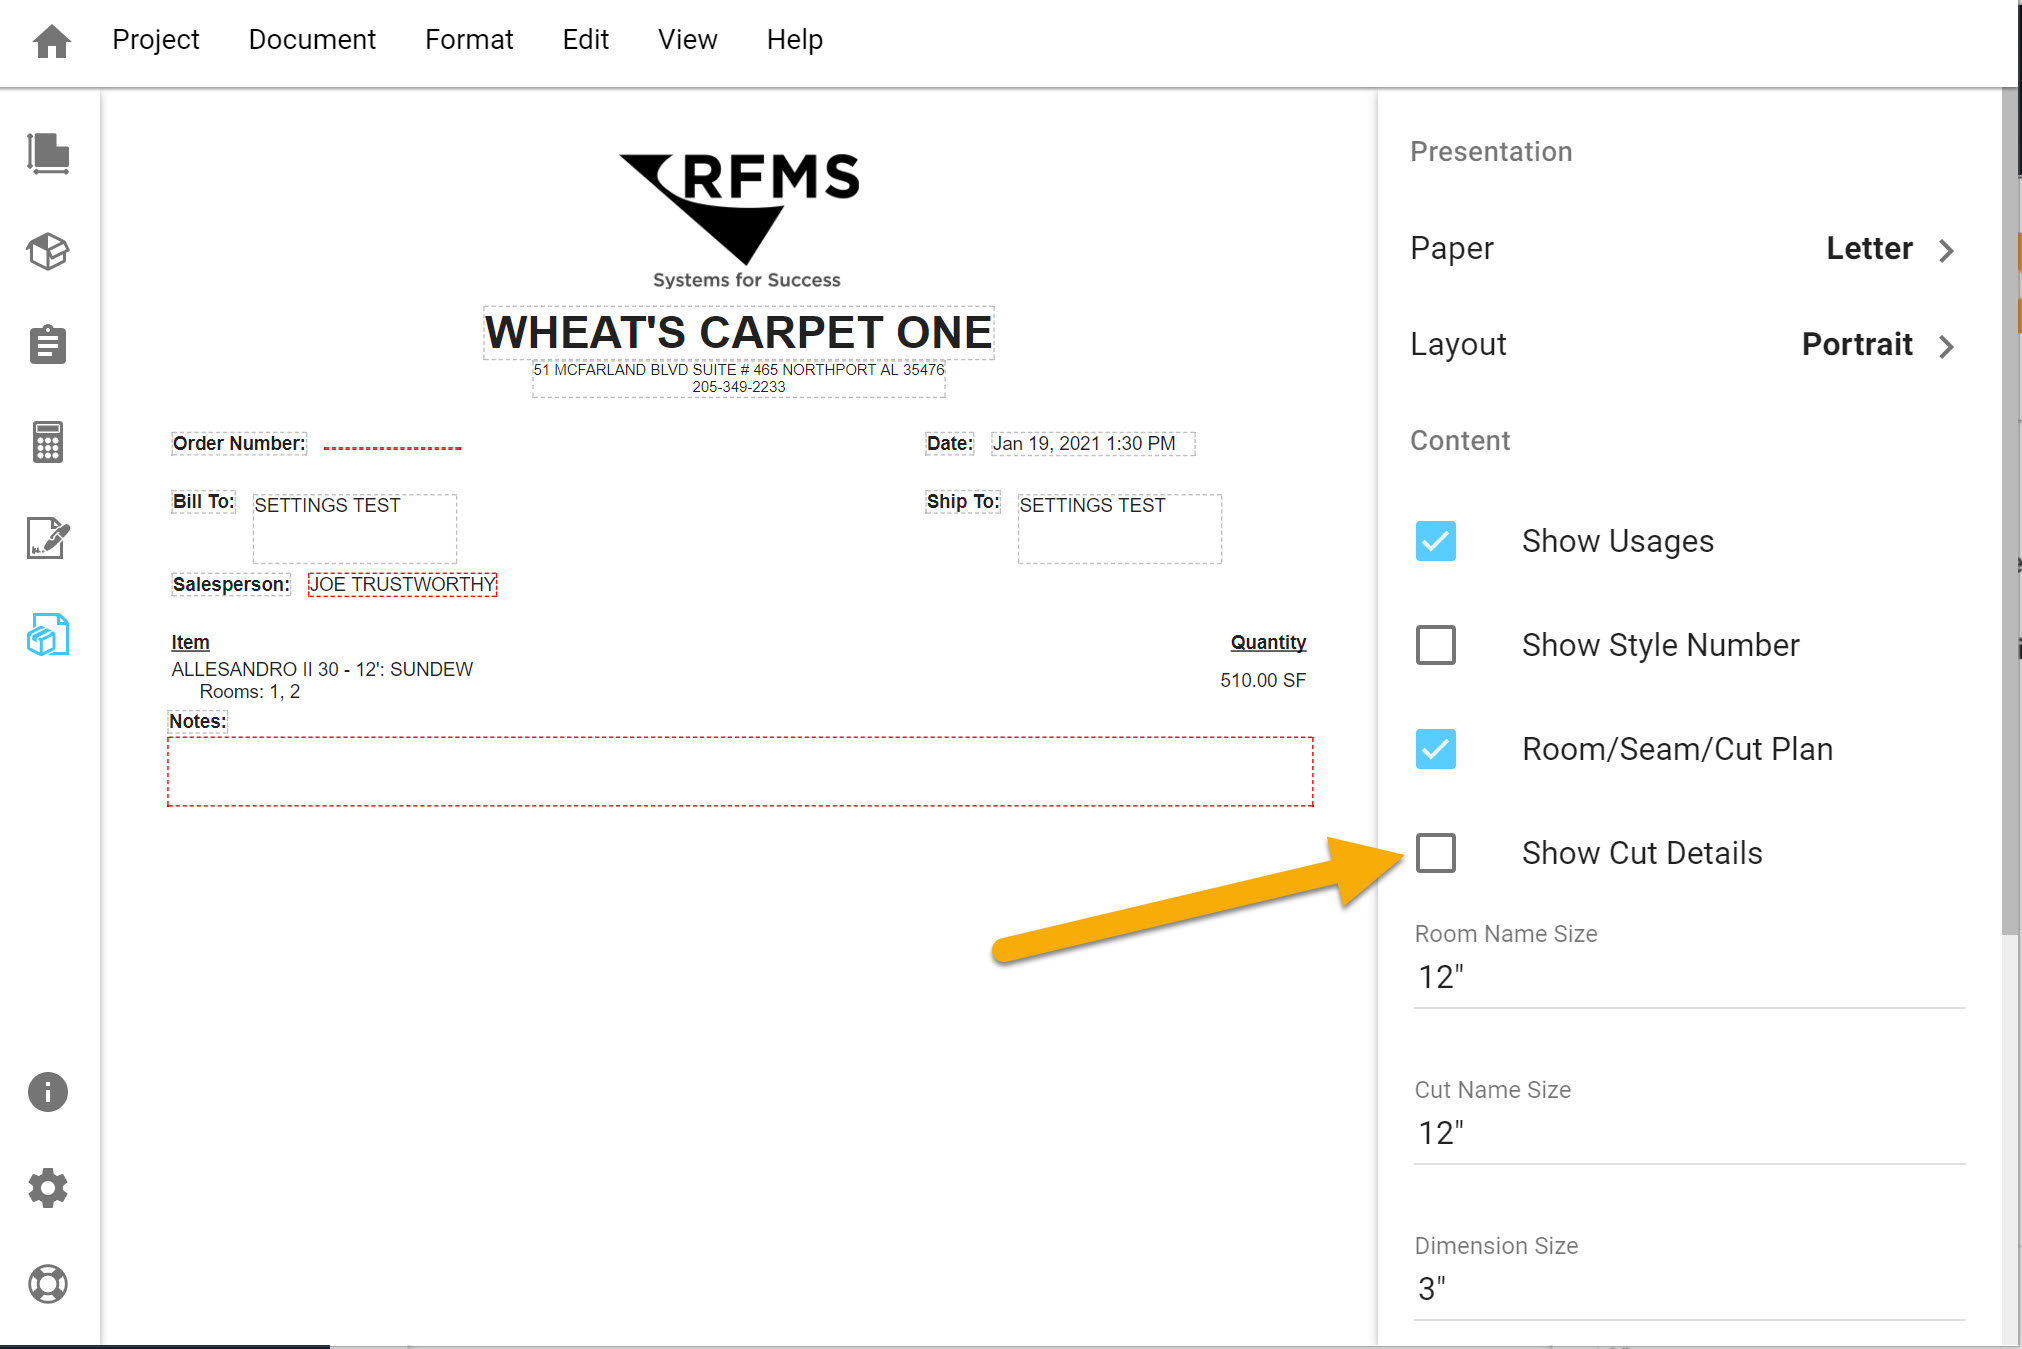2022x1349 pixels.
Task: Click the Bill To SETTINGS TEST box
Action: click(355, 528)
